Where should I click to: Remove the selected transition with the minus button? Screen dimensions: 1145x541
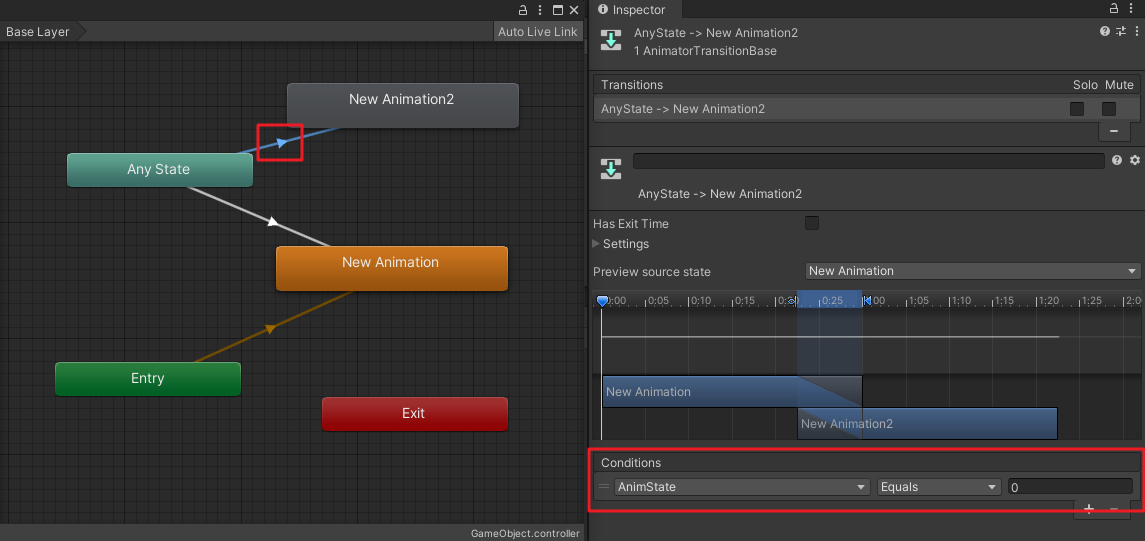click(x=1114, y=131)
